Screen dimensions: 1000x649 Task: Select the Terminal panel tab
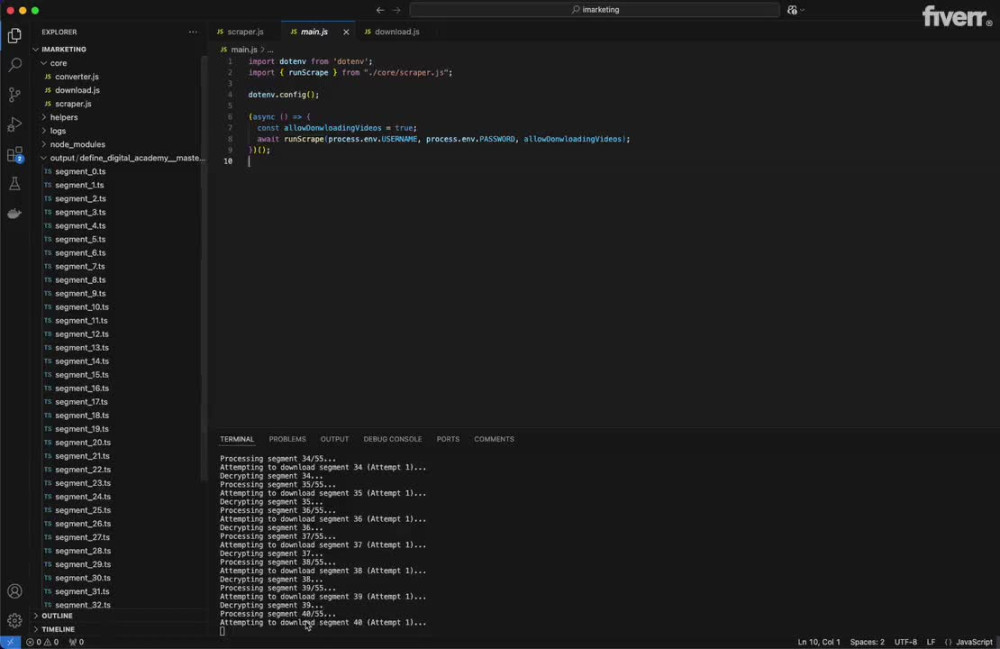point(237,439)
